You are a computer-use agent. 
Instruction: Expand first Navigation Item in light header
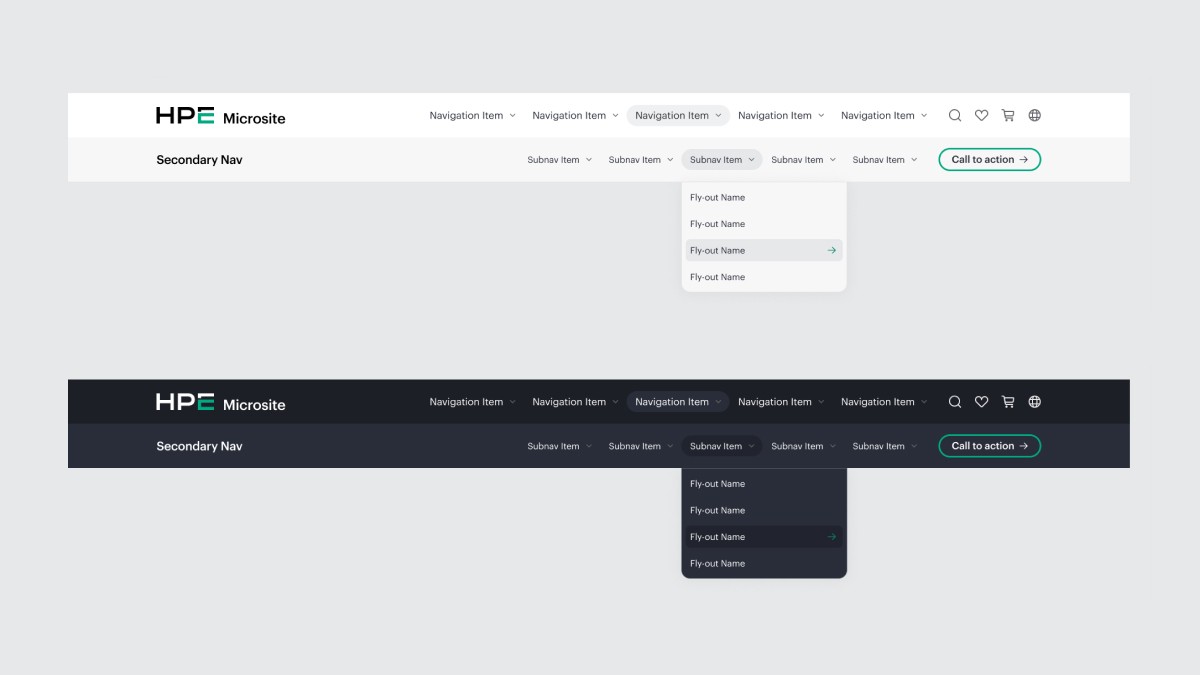click(473, 115)
